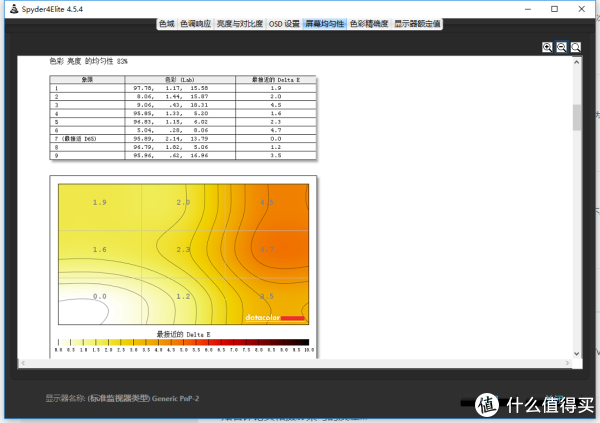
Task: Select the OSD 设置 tab
Action: (x=284, y=24)
